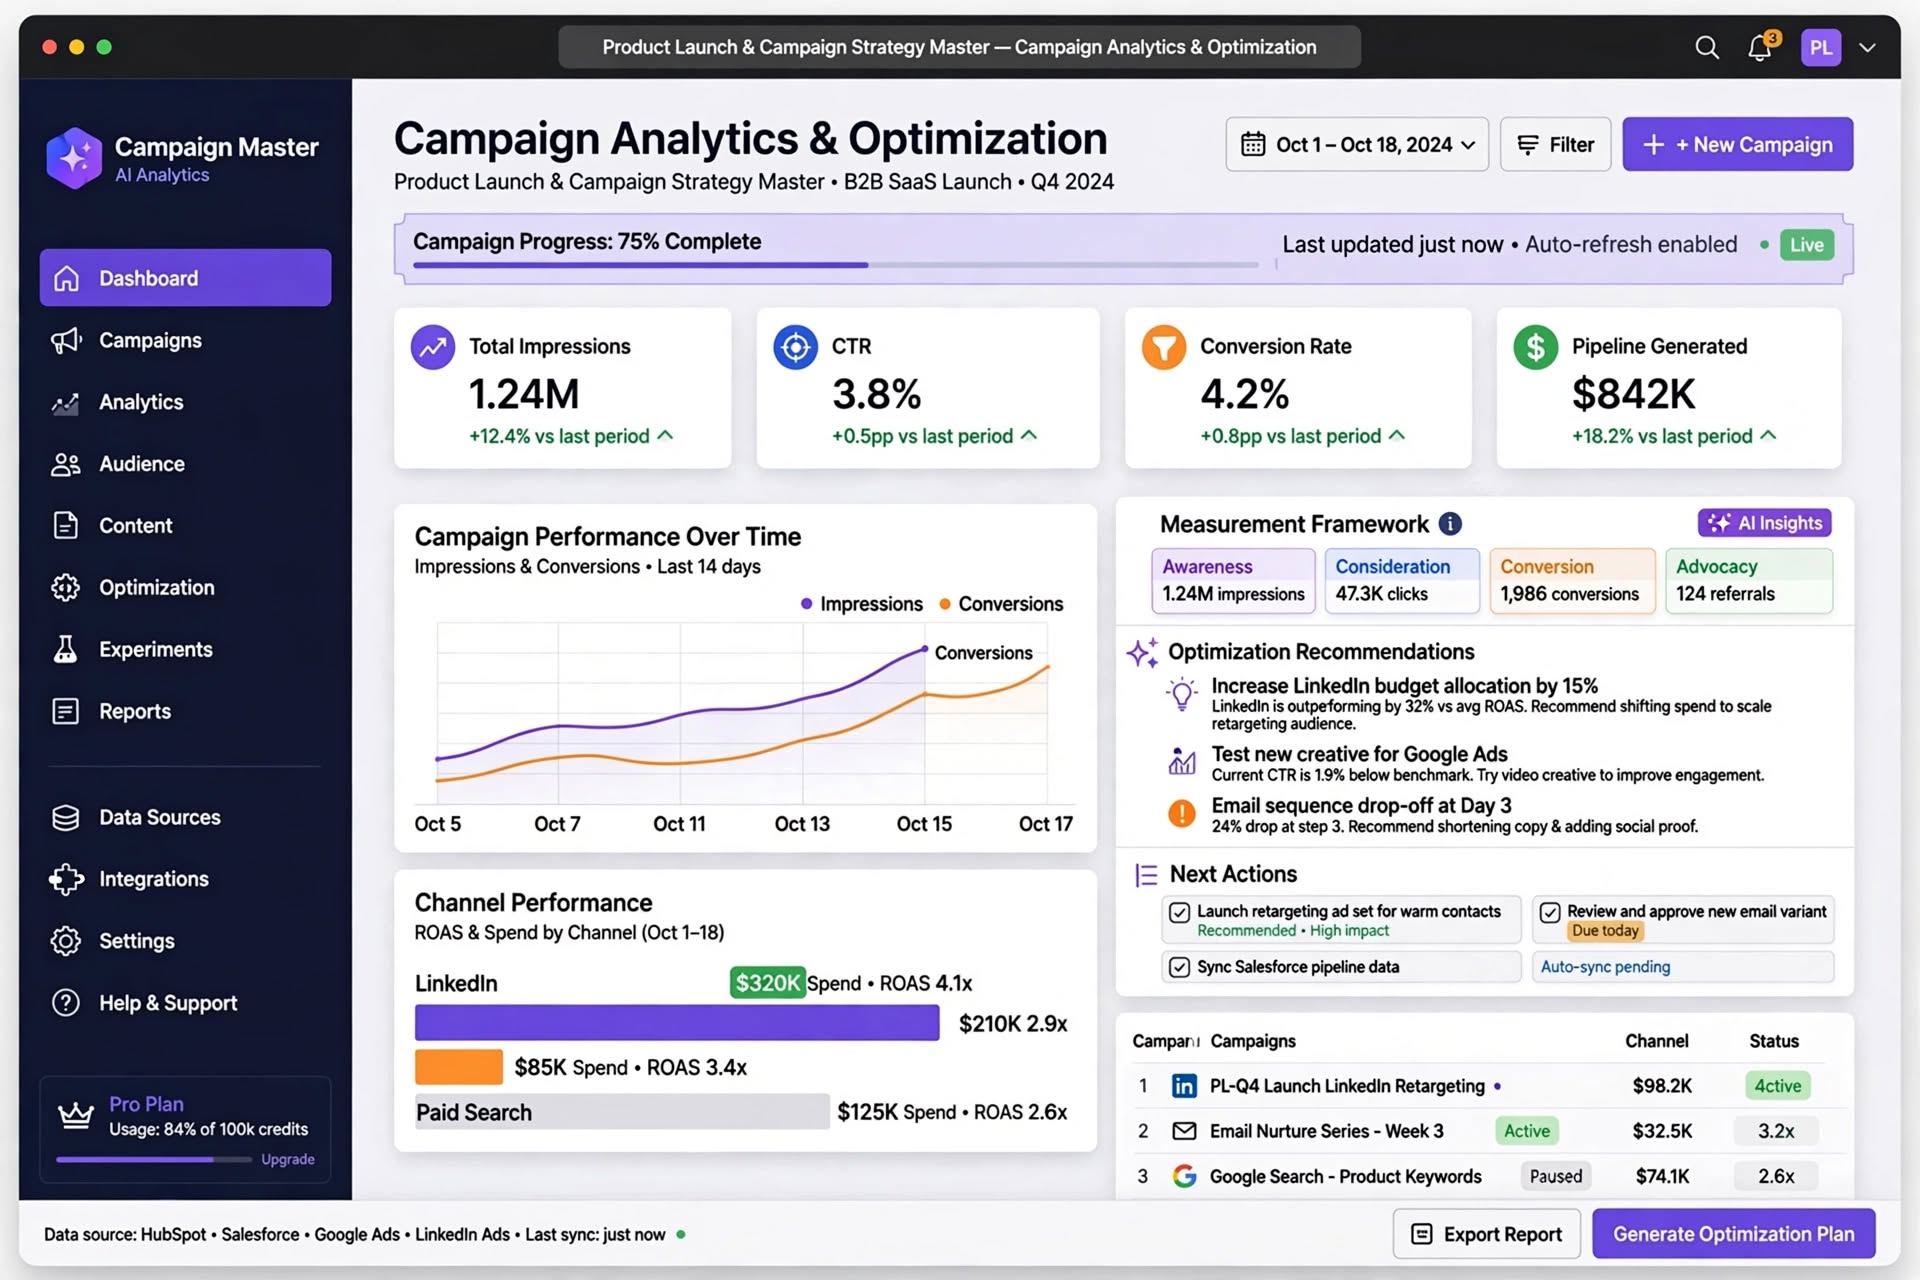
Task: Click the Conversion Rate funnel icon
Action: [x=1164, y=347]
